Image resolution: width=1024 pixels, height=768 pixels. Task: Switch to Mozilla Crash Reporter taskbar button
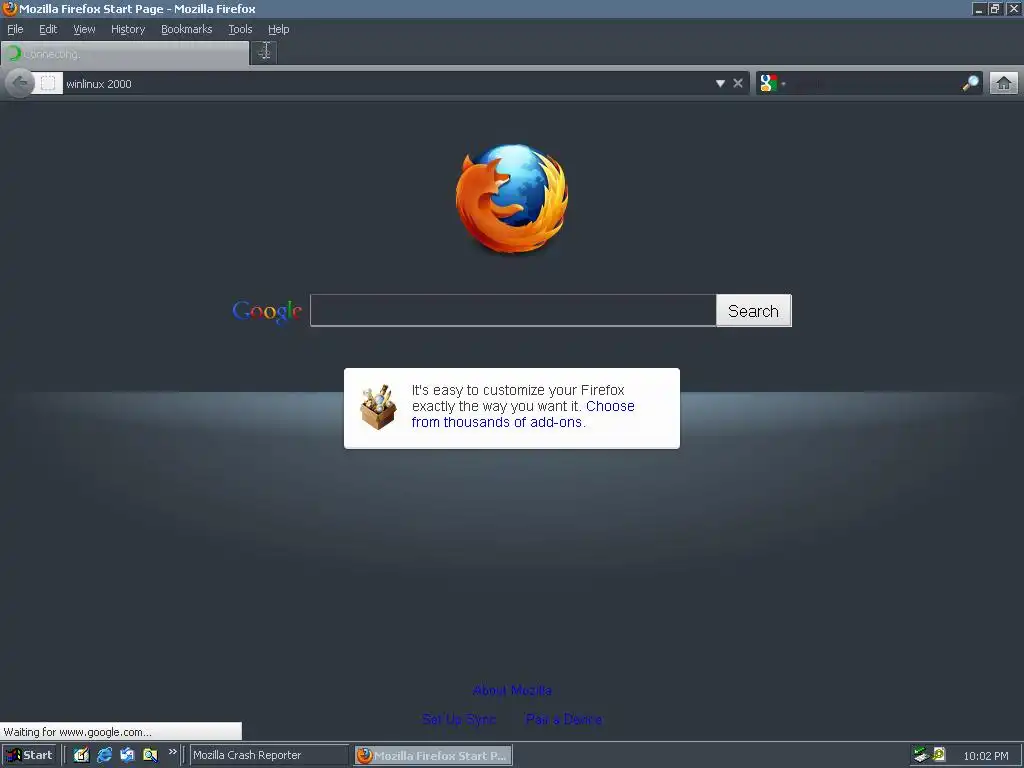268,755
